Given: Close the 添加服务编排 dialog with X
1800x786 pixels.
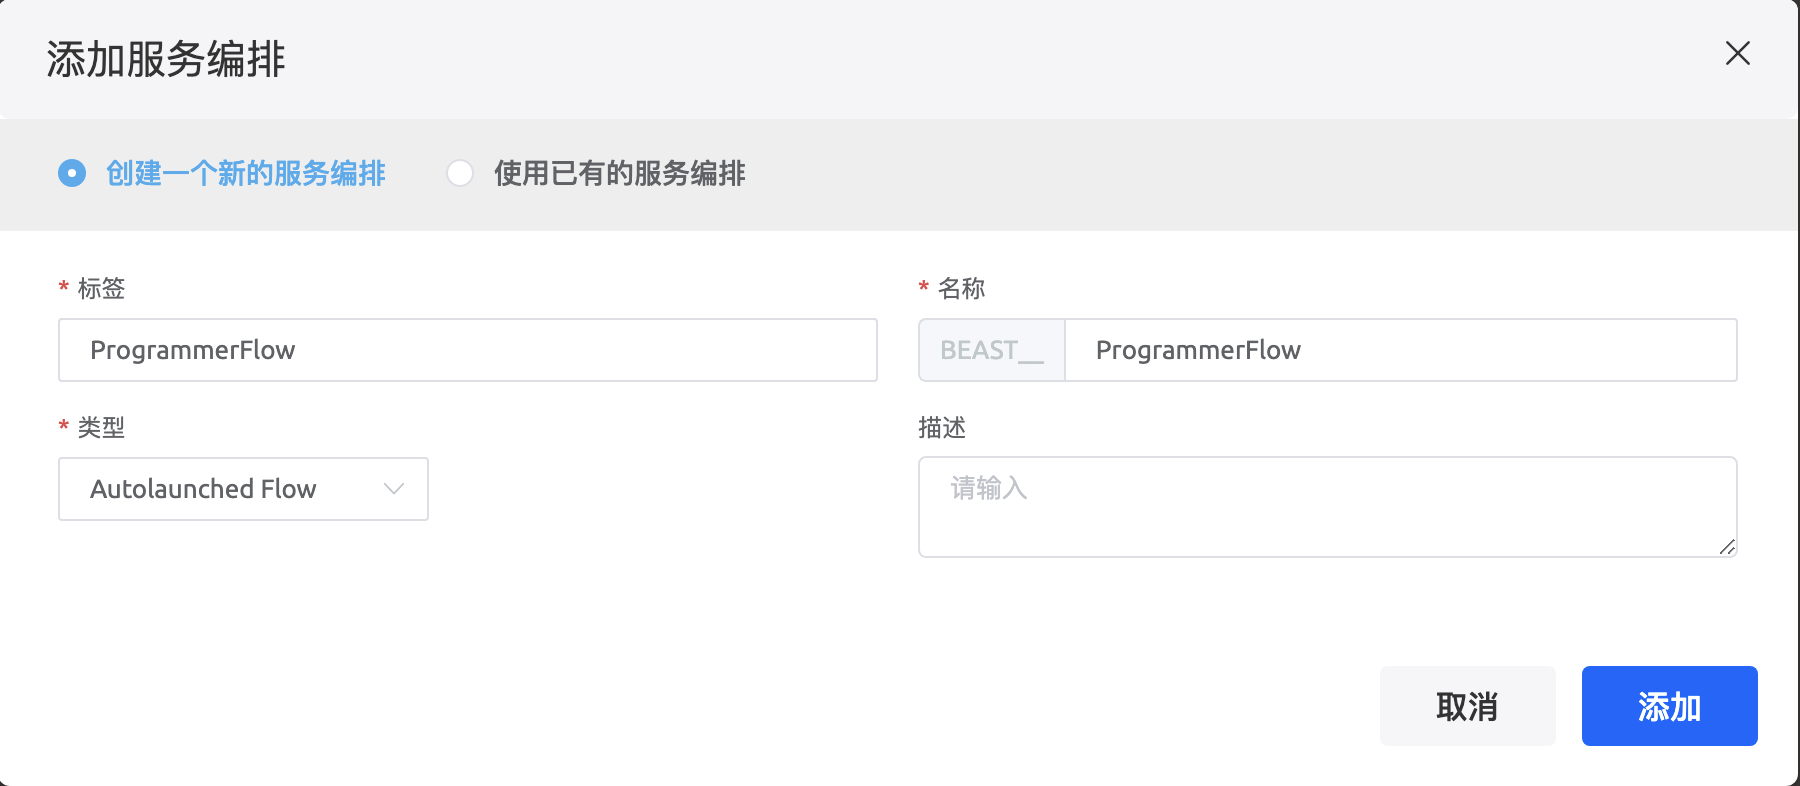Looking at the screenshot, I should [1737, 54].
